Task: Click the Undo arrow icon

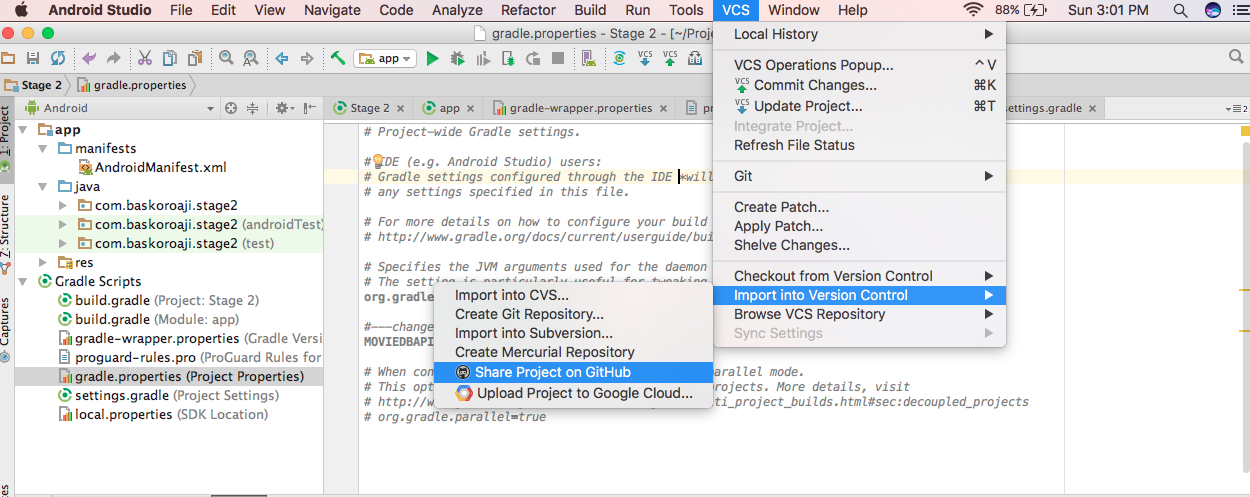Action: [90, 59]
